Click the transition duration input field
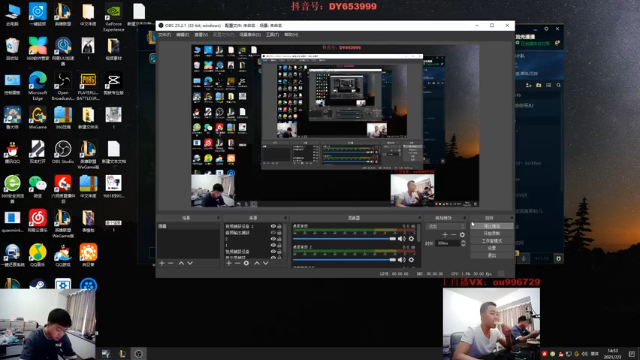The height and width of the screenshot is (360, 640). (x=448, y=243)
